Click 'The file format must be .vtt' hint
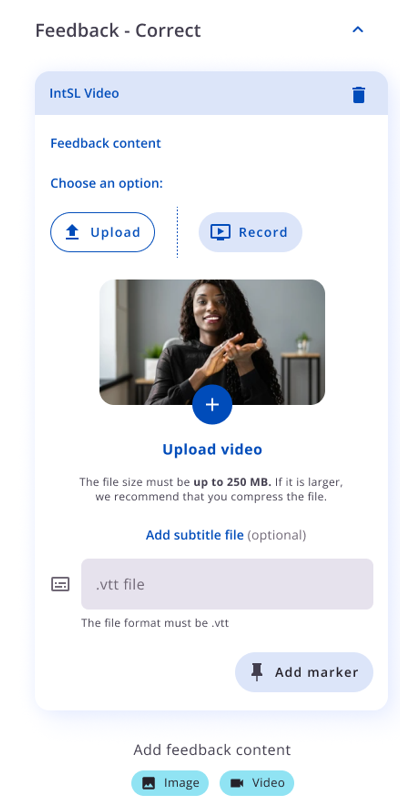400x798 pixels. point(155,622)
